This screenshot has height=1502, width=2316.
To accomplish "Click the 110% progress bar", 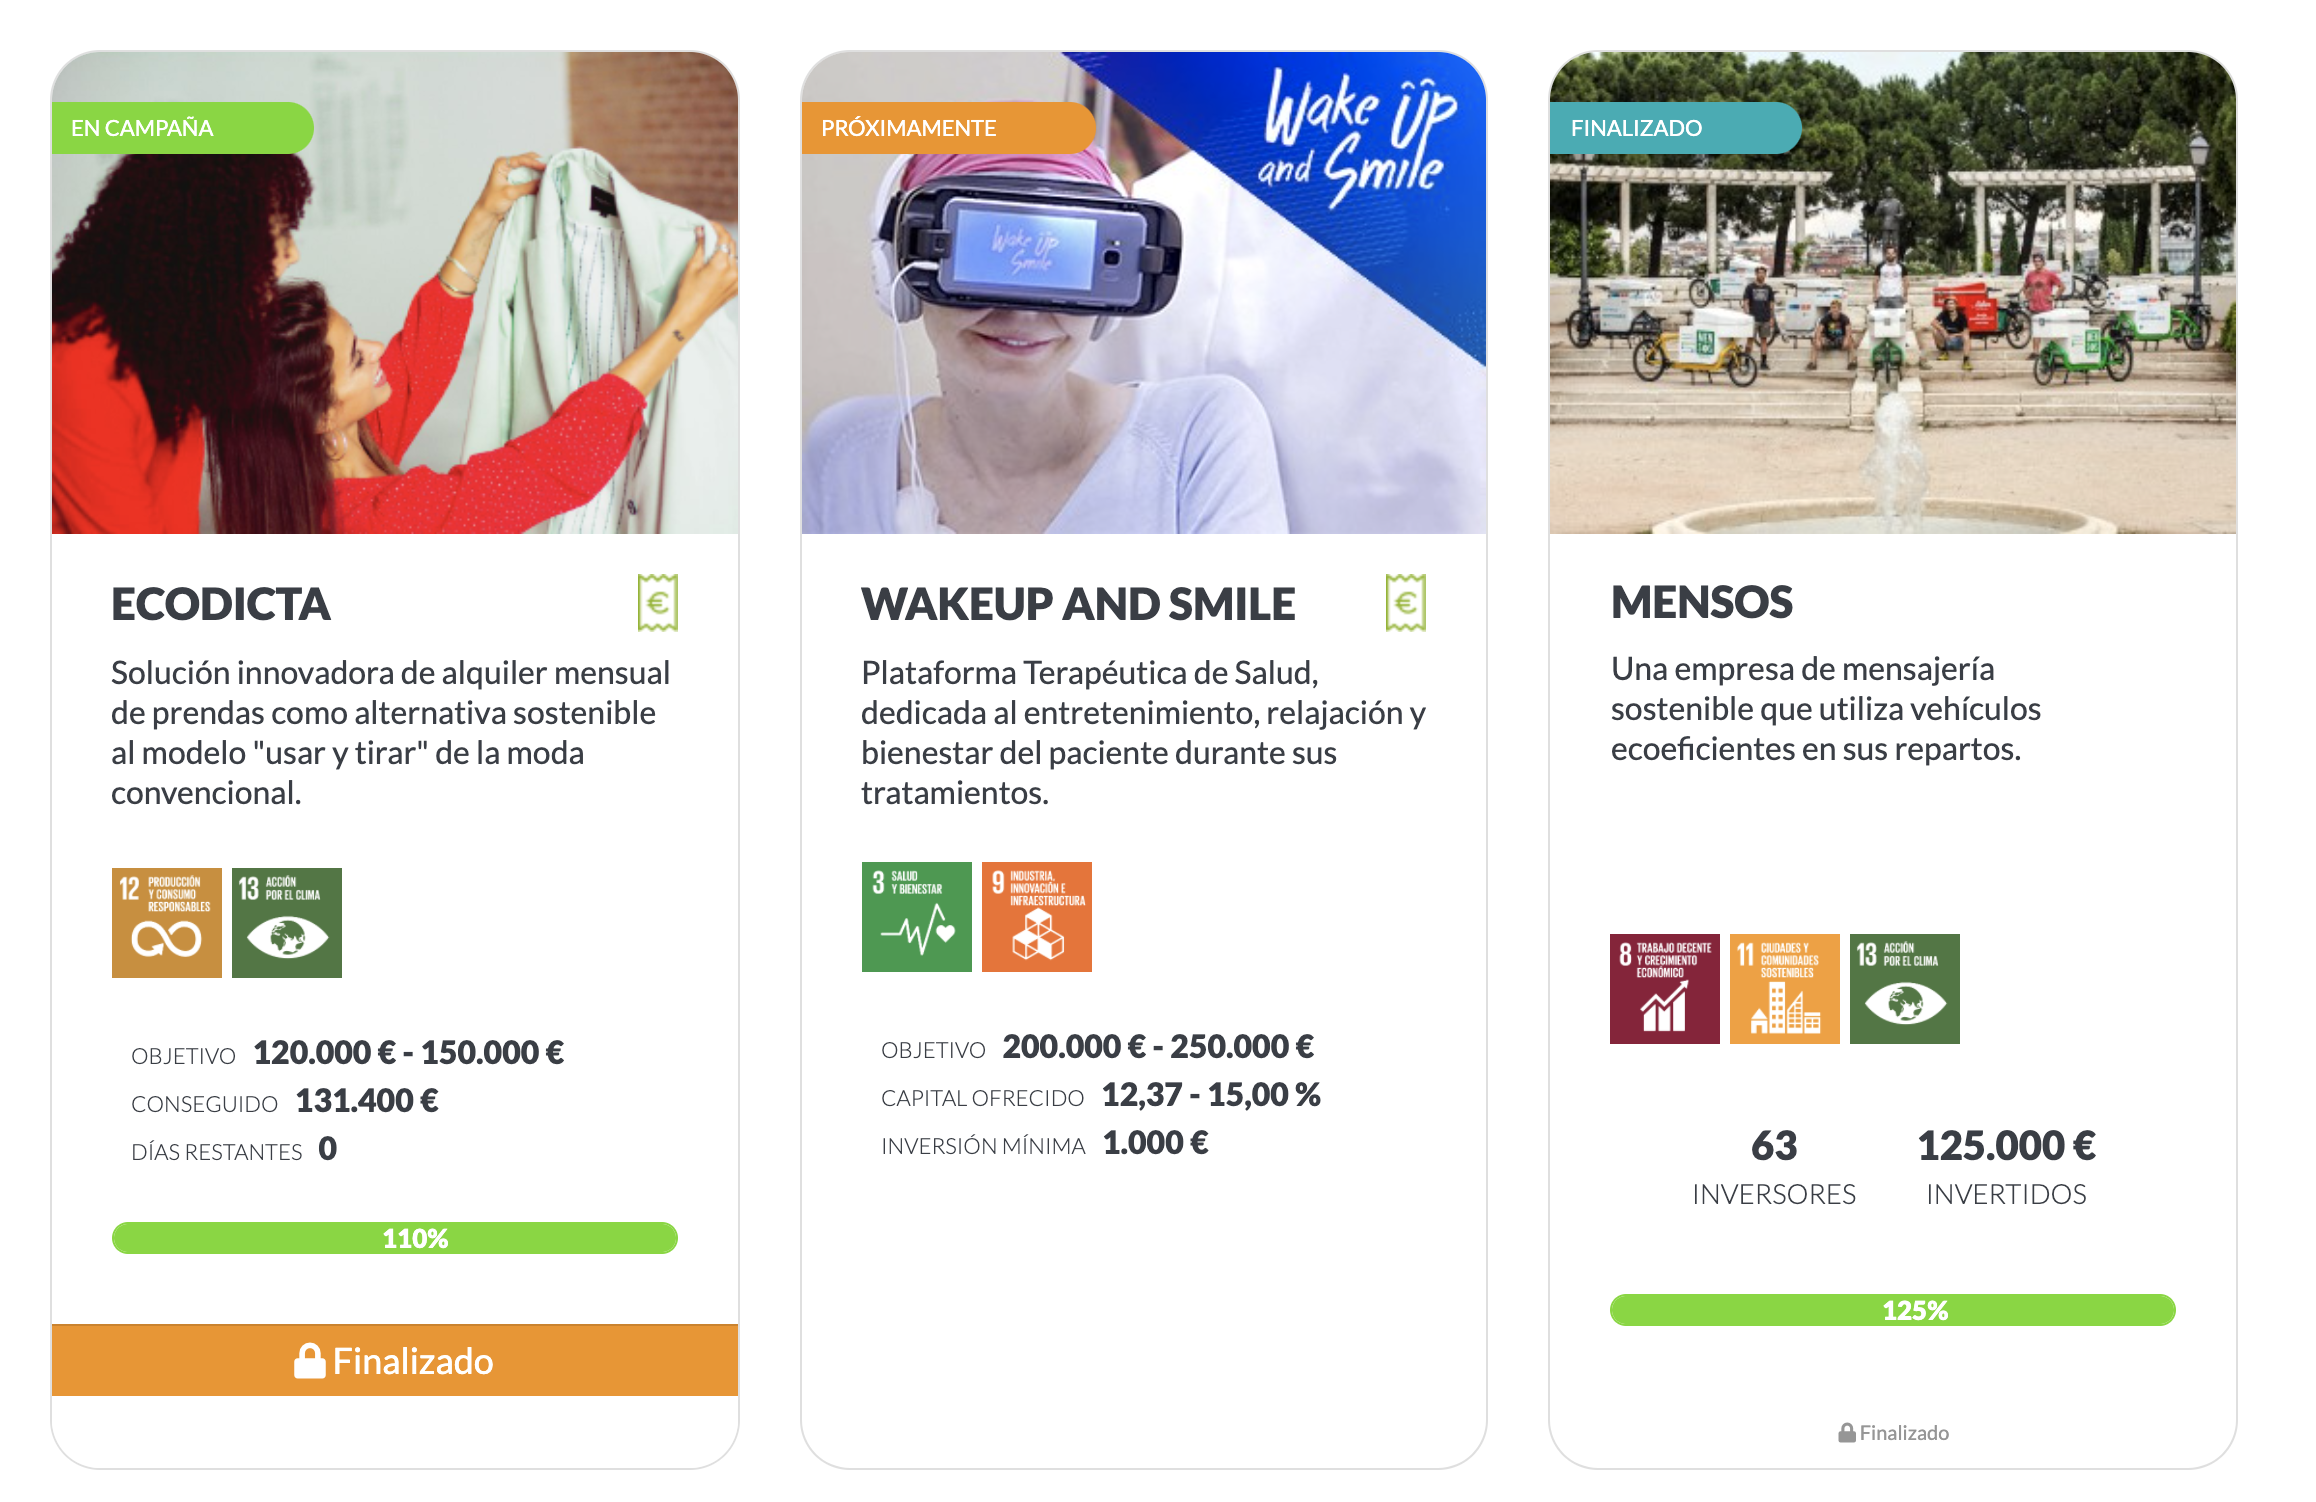I will tap(395, 1238).
